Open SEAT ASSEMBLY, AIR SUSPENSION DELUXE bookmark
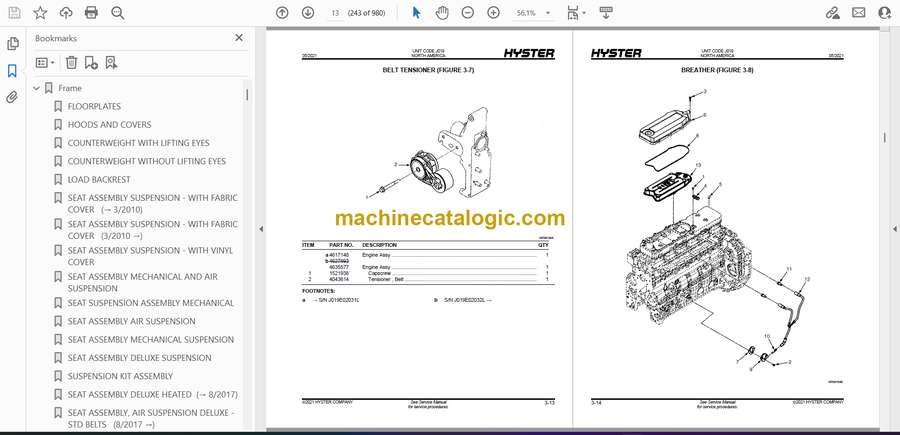The image size is (900, 435). 152,418
